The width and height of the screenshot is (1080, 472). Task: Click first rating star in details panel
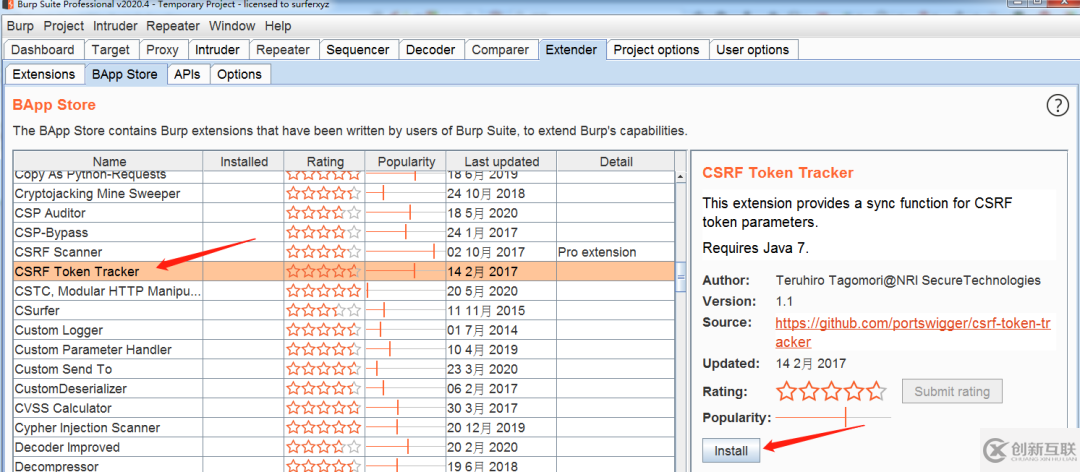tap(786, 391)
